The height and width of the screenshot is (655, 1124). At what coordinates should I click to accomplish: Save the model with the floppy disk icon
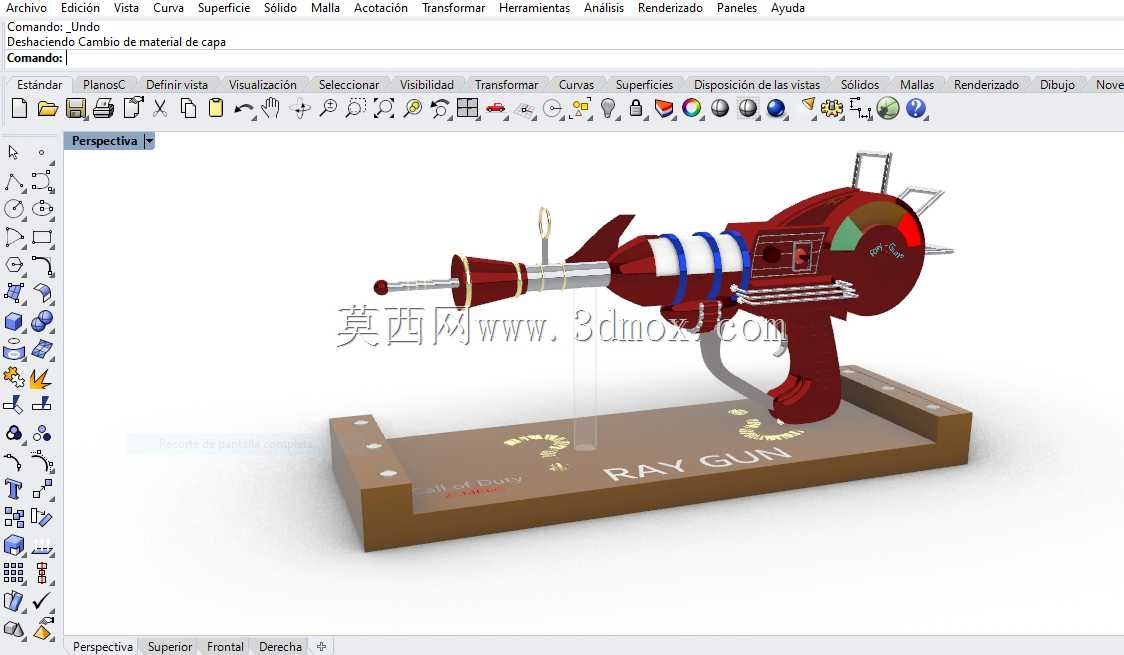click(x=75, y=108)
